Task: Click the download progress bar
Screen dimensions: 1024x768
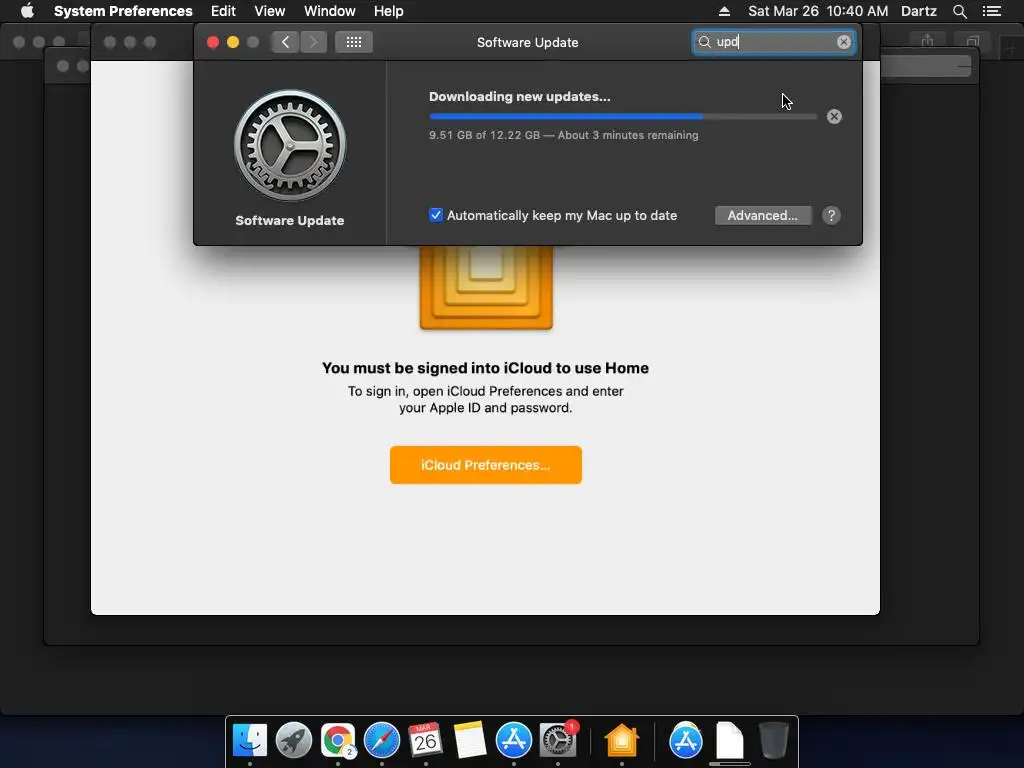Action: tap(623, 116)
